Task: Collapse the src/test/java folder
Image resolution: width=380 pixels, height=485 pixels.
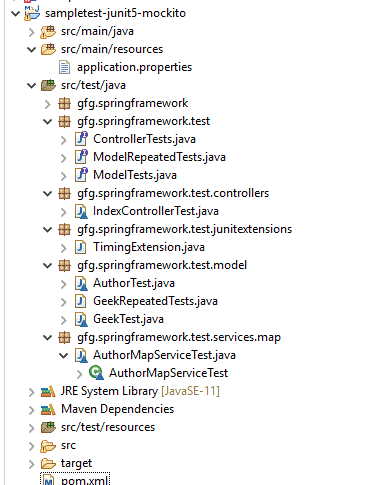Action: pyautogui.click(x=31, y=86)
